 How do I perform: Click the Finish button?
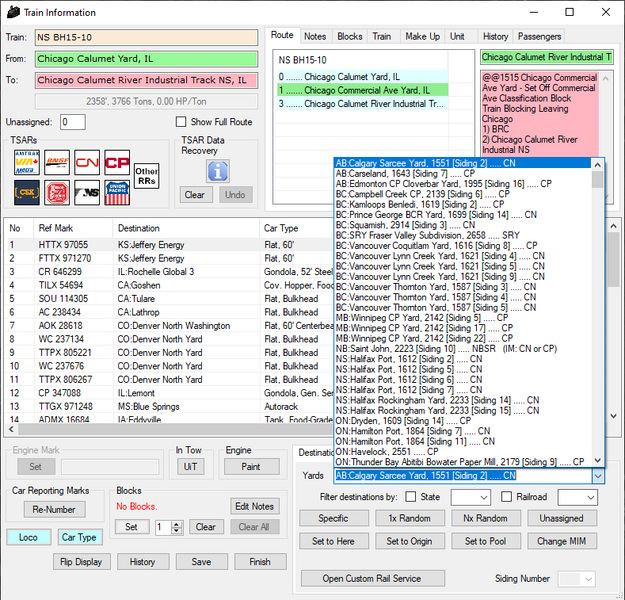tap(260, 562)
